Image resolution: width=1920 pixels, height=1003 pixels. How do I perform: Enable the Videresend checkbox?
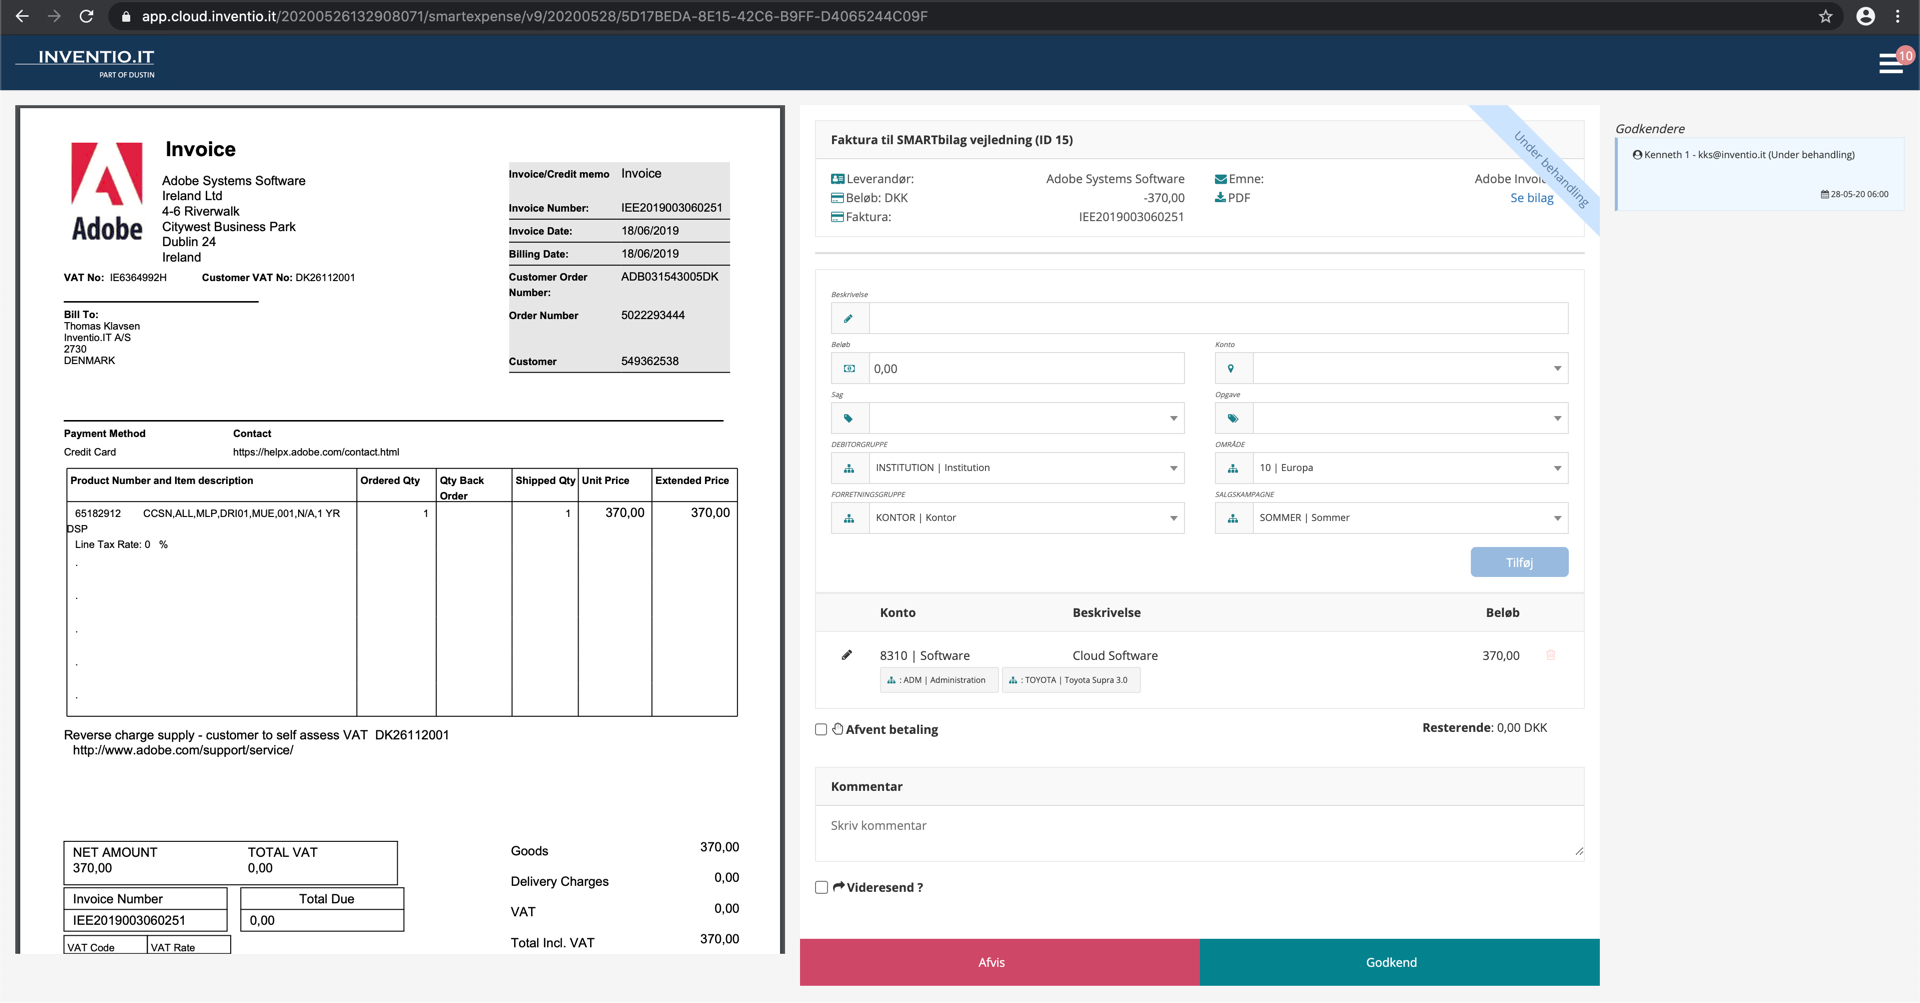pos(821,887)
